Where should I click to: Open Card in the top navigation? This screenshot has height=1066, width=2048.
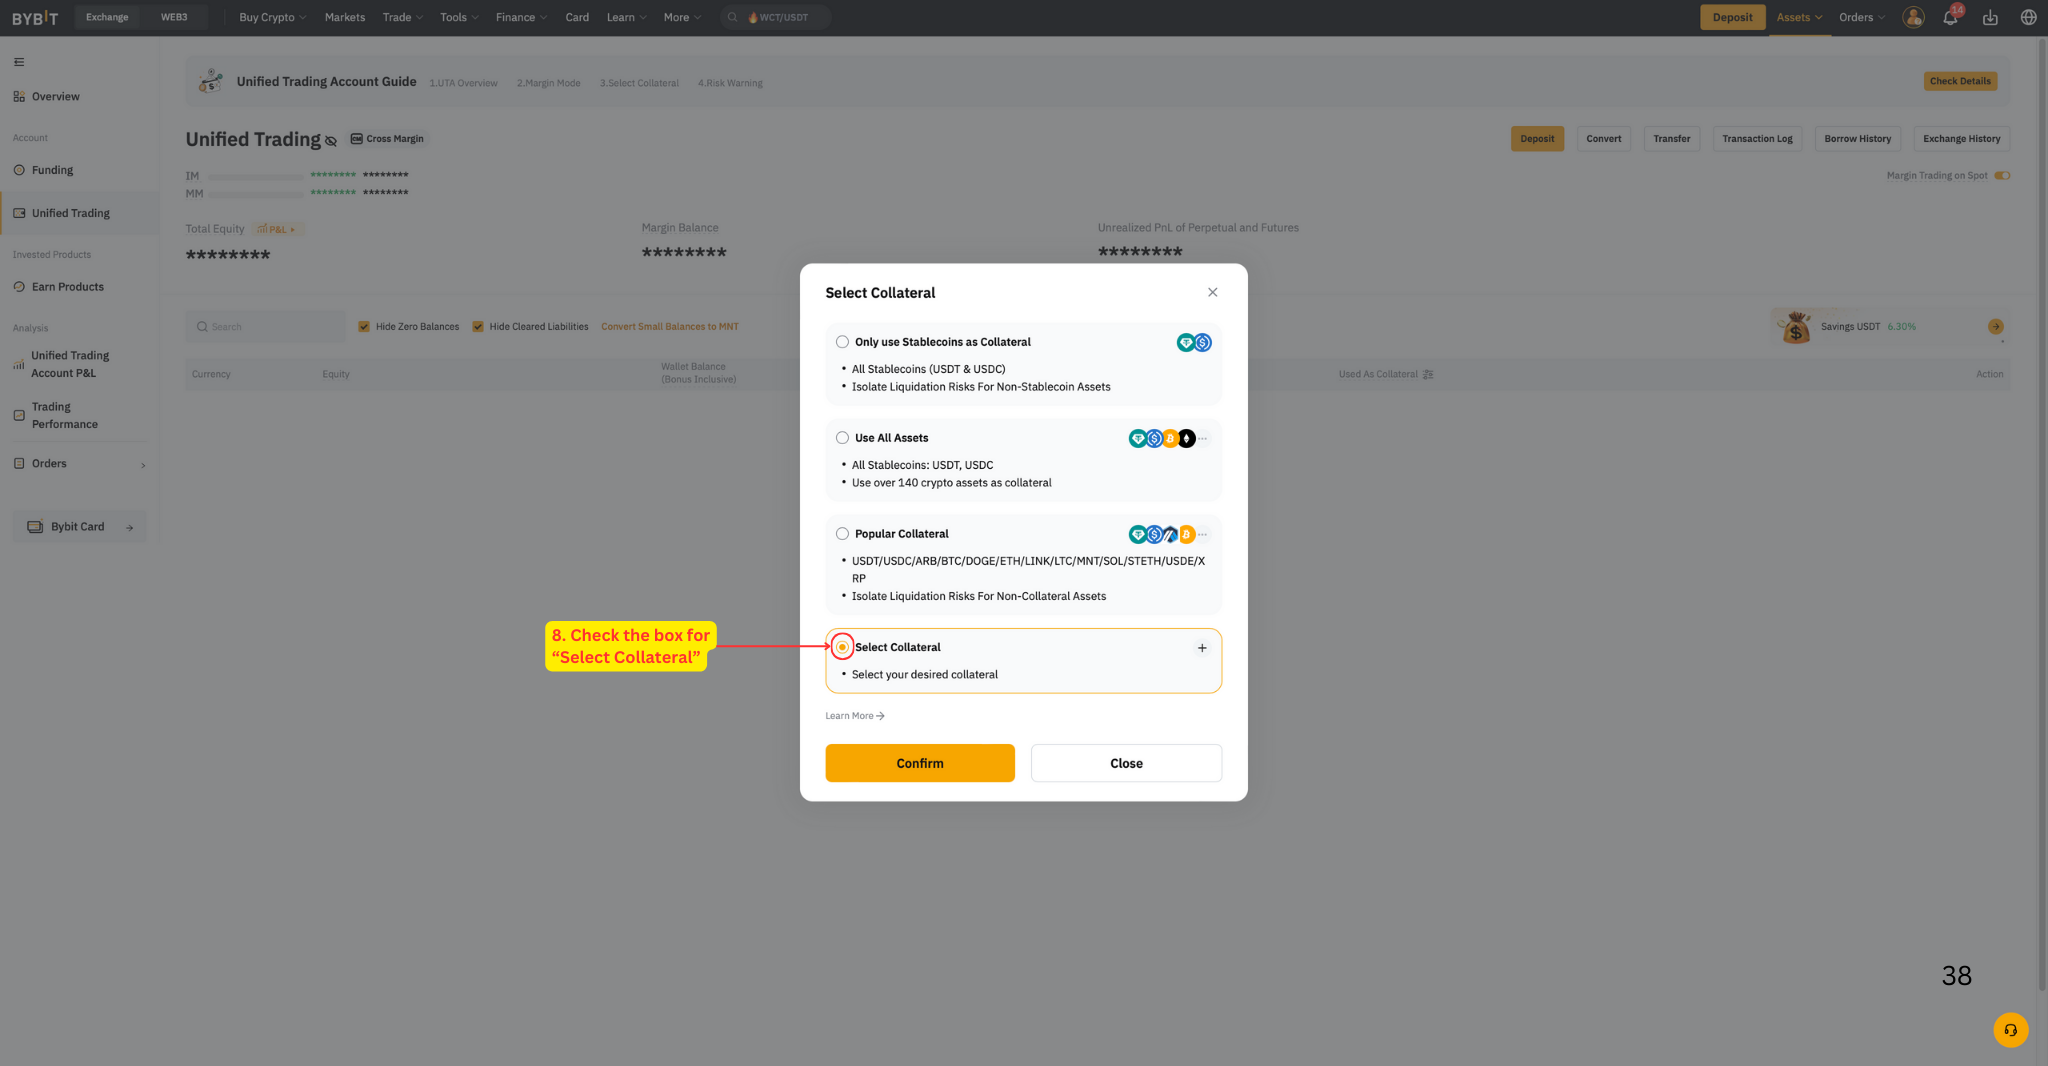577,17
